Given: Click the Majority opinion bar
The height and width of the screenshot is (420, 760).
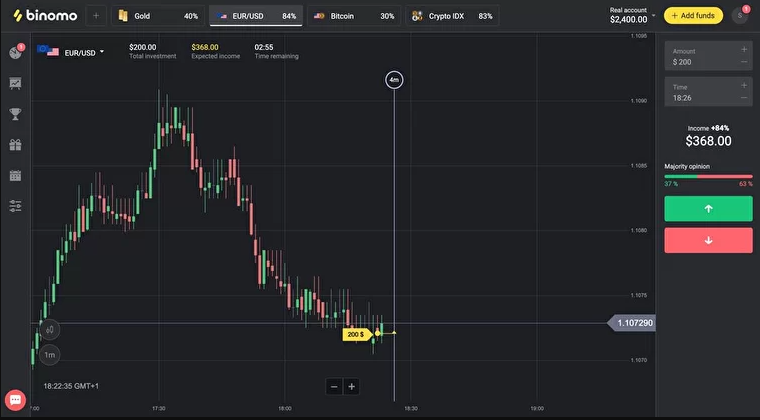Looking at the screenshot, I should click(708, 177).
